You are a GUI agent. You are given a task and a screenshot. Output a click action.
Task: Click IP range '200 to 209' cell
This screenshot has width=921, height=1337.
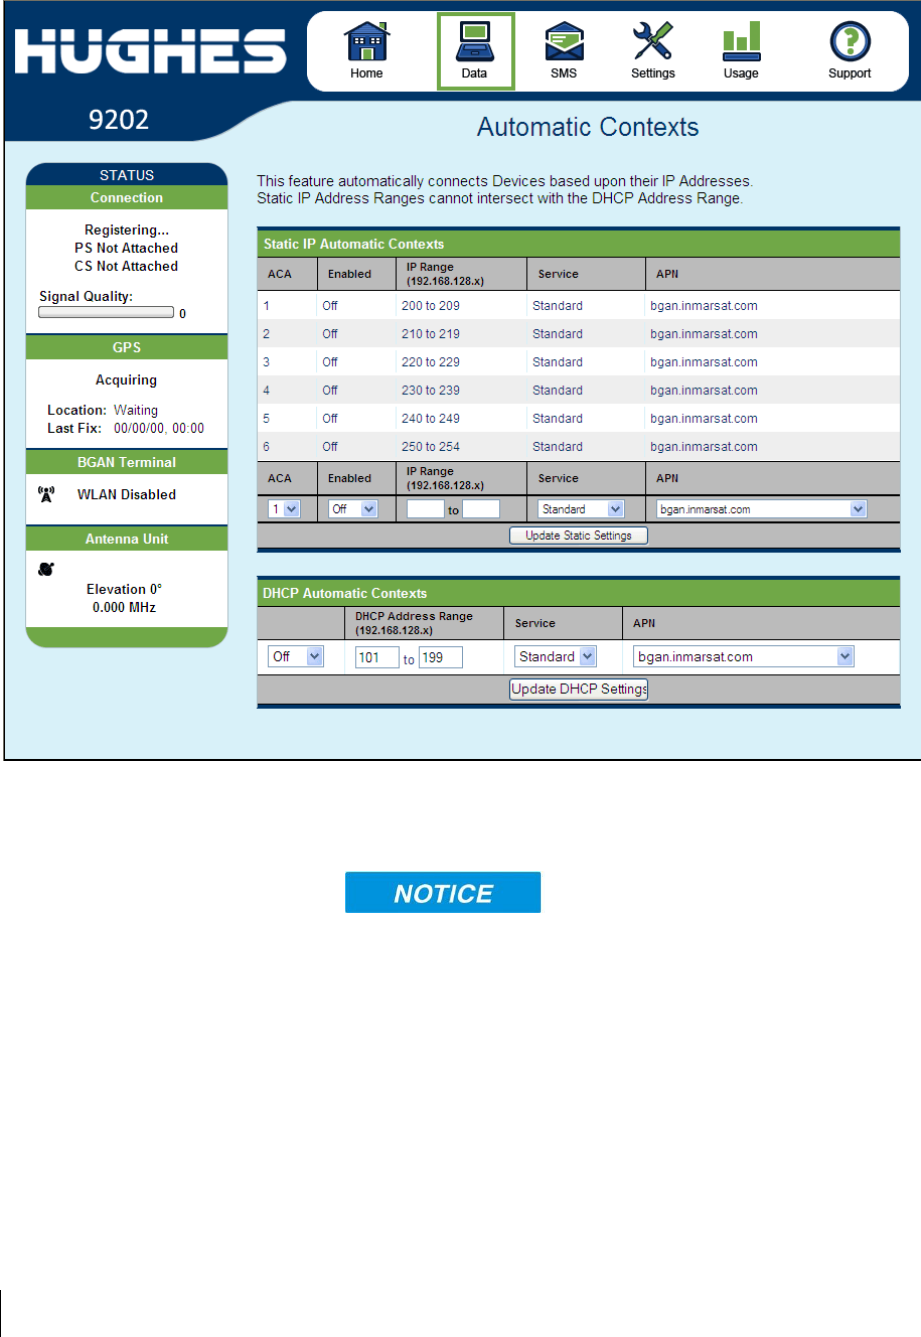(430, 305)
